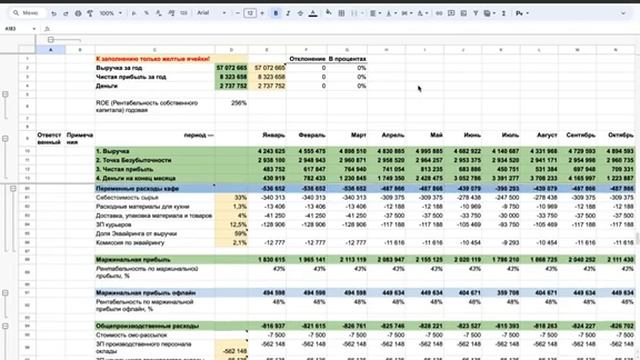This screenshot has height=360, width=640.
Task: Merge the selected cells
Action: tap(354, 13)
